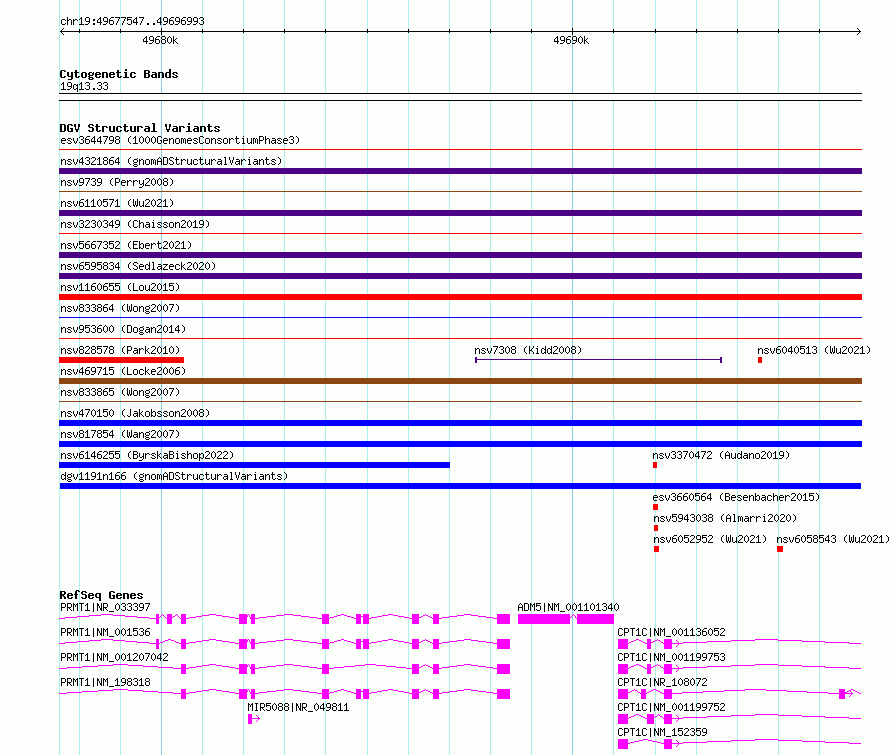The width and height of the screenshot is (890, 755).
Task: Click the 49680k ruler tick label
Action: click(160, 40)
